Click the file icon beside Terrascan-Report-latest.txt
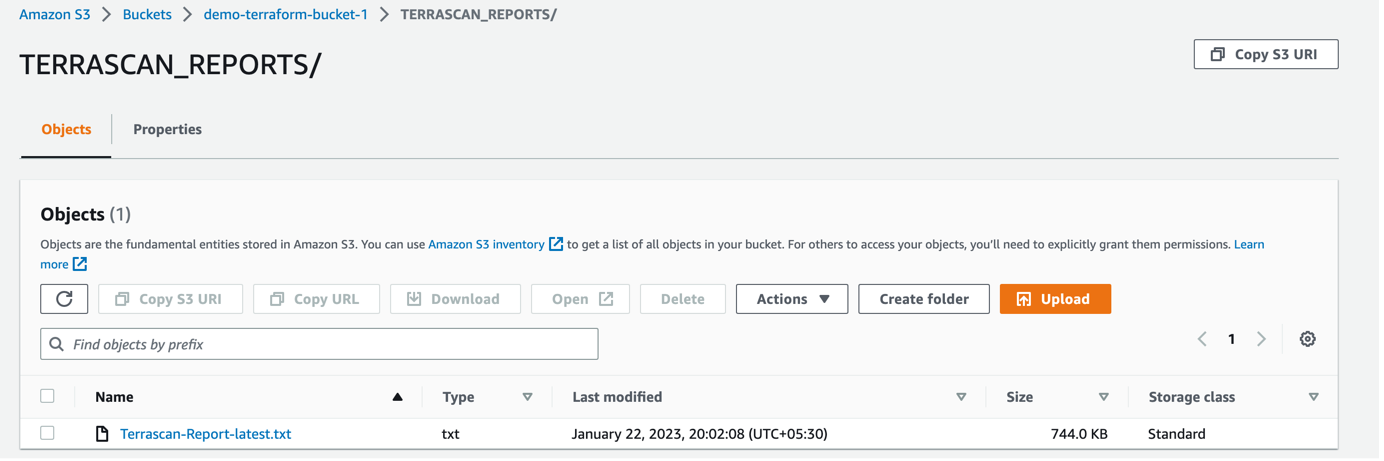Screen dimensions: 1384x461 coord(102,435)
